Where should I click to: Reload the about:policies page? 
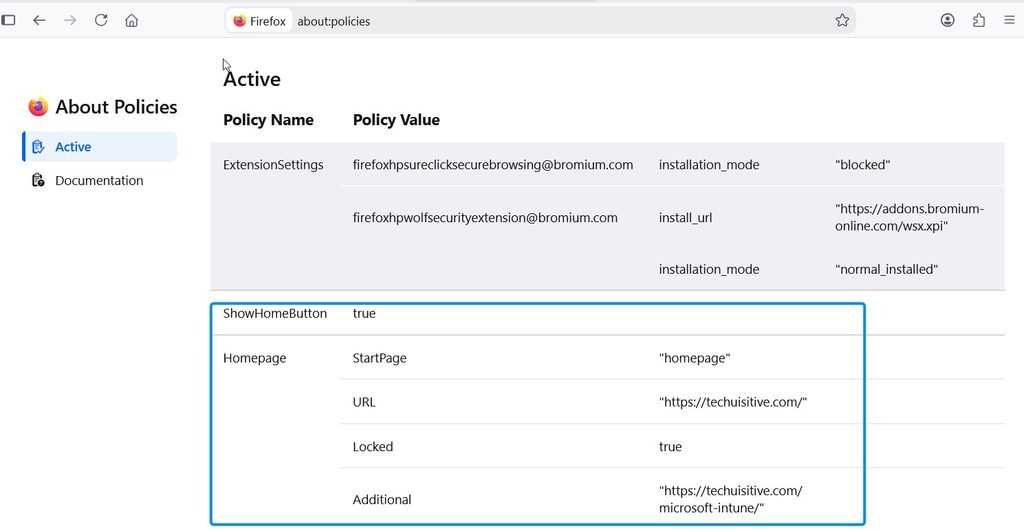tap(101, 20)
